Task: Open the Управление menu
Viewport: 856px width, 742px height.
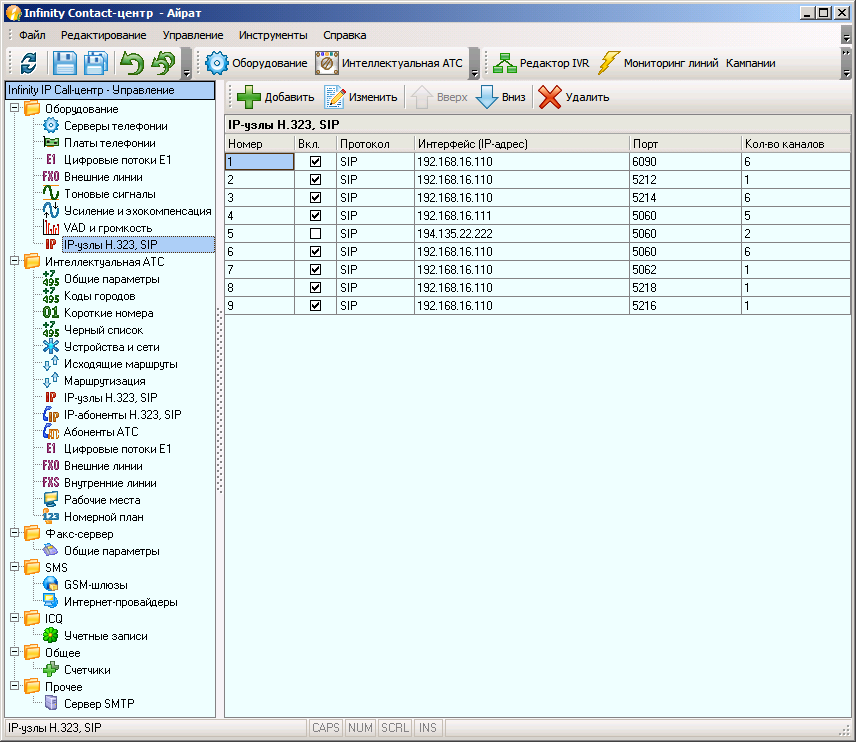Action: click(193, 35)
